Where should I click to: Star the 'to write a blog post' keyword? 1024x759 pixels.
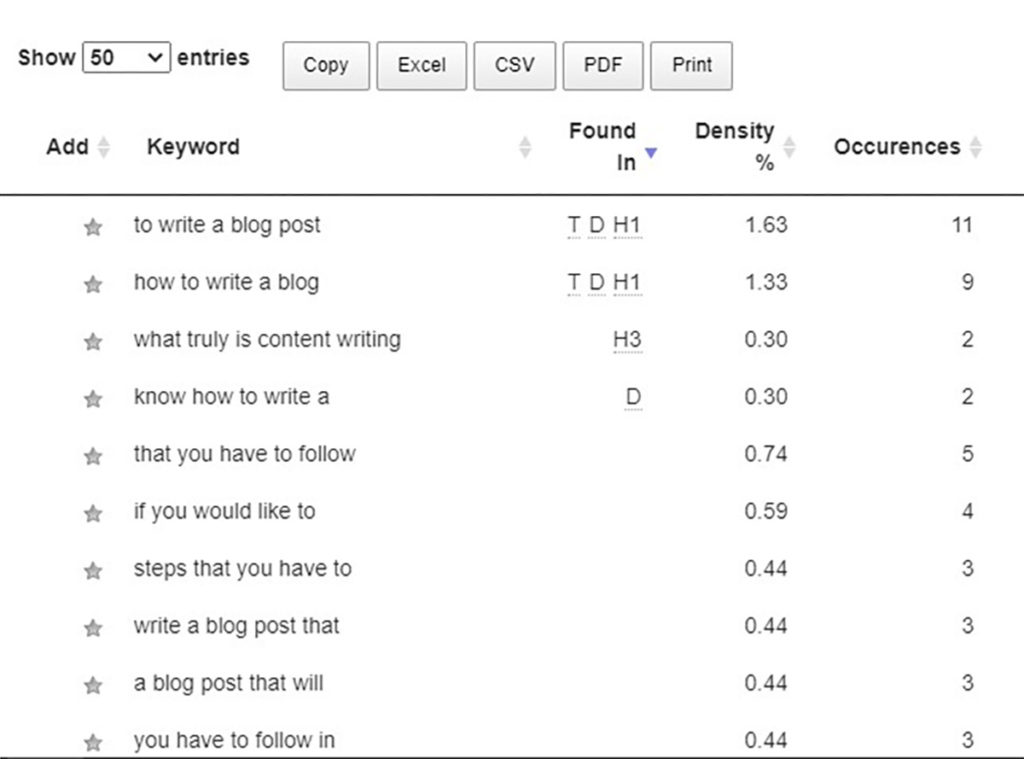click(93, 227)
